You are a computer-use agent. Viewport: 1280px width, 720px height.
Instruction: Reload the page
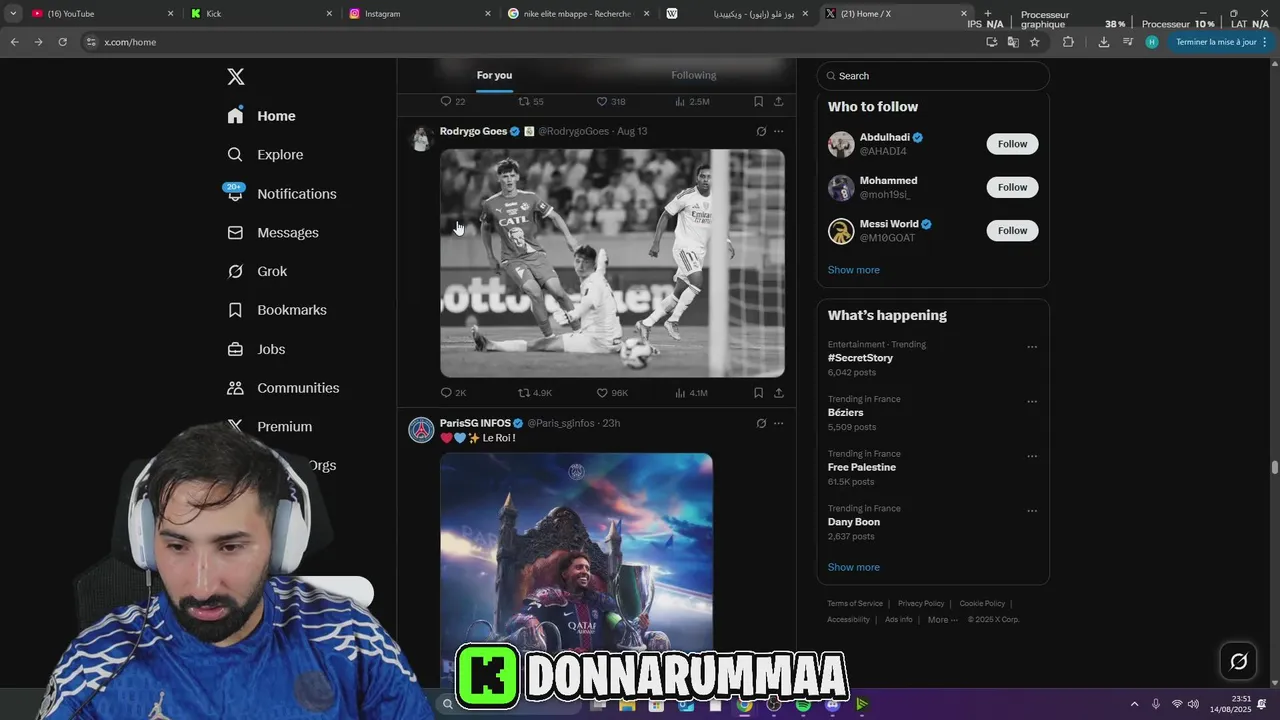[62, 42]
